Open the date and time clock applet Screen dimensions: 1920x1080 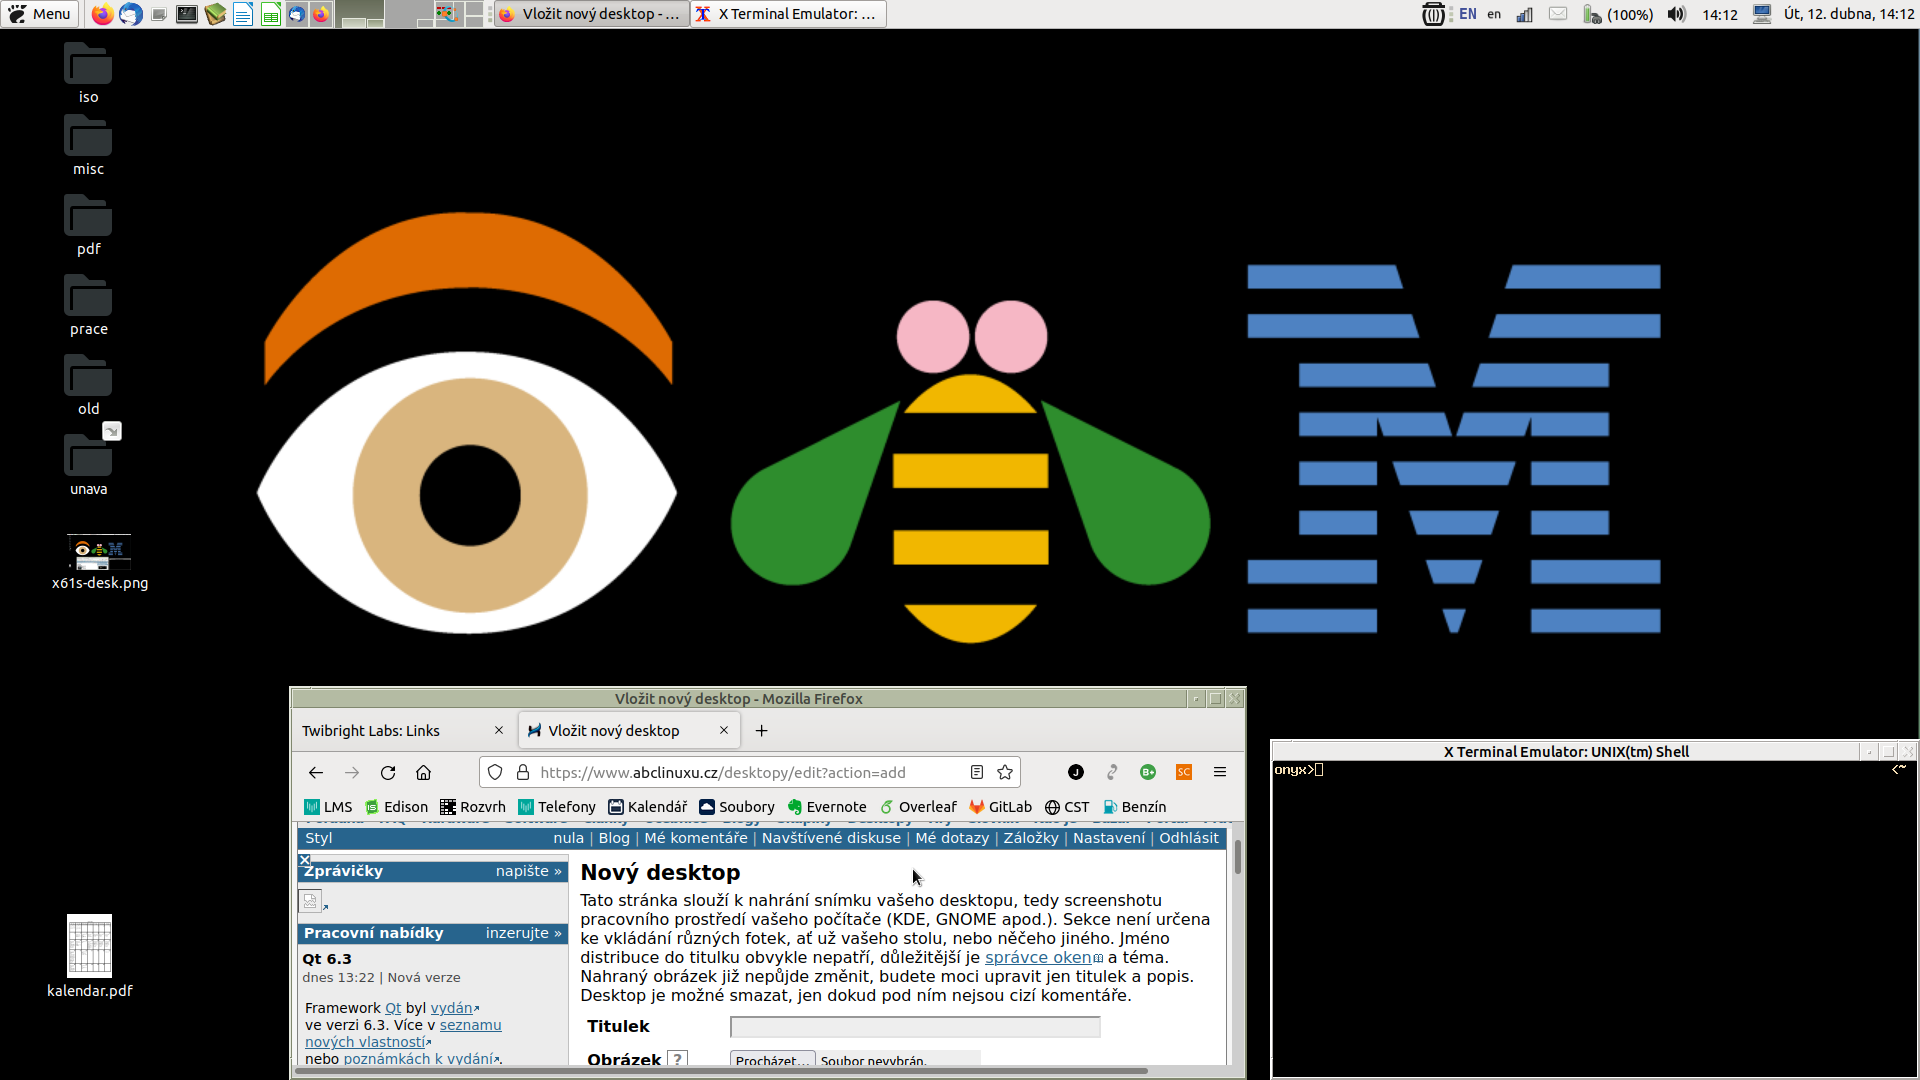1848,14
